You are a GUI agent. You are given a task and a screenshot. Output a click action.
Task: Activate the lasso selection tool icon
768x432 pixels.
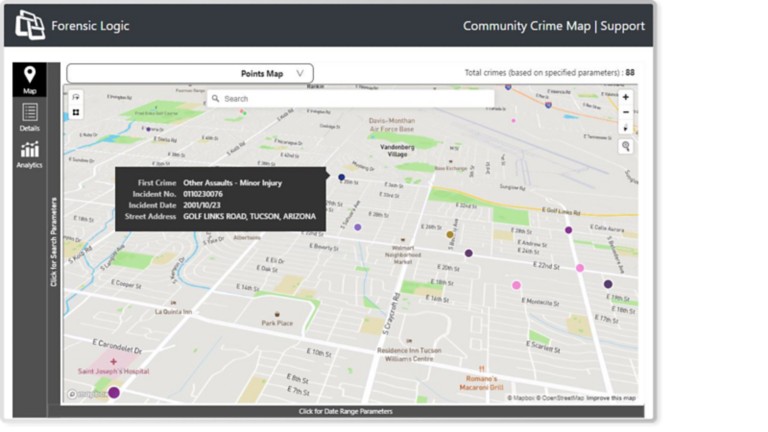tap(76, 97)
